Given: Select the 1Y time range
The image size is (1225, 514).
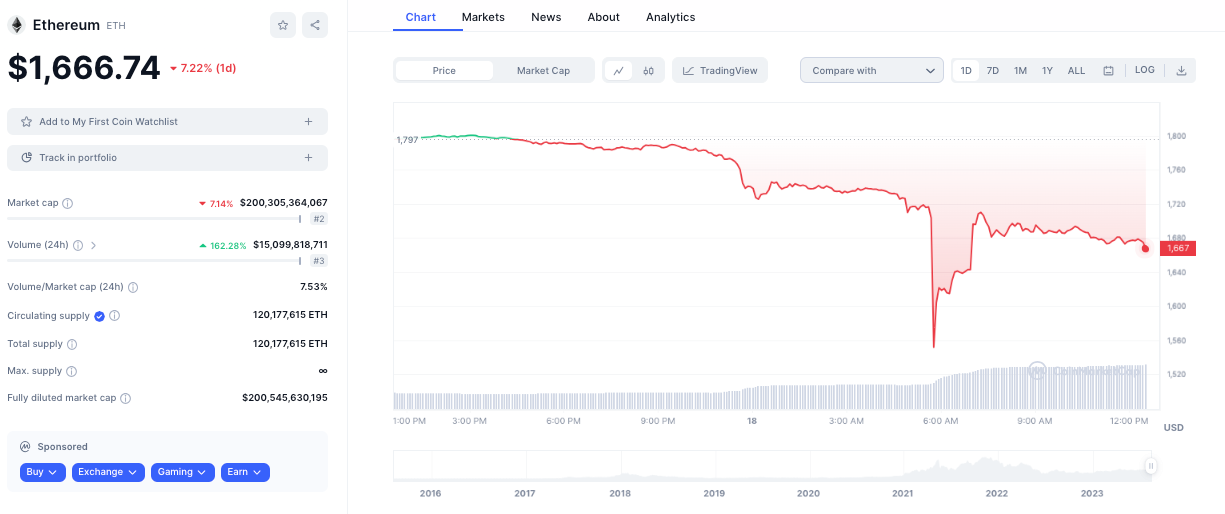Looking at the screenshot, I should click(1047, 71).
